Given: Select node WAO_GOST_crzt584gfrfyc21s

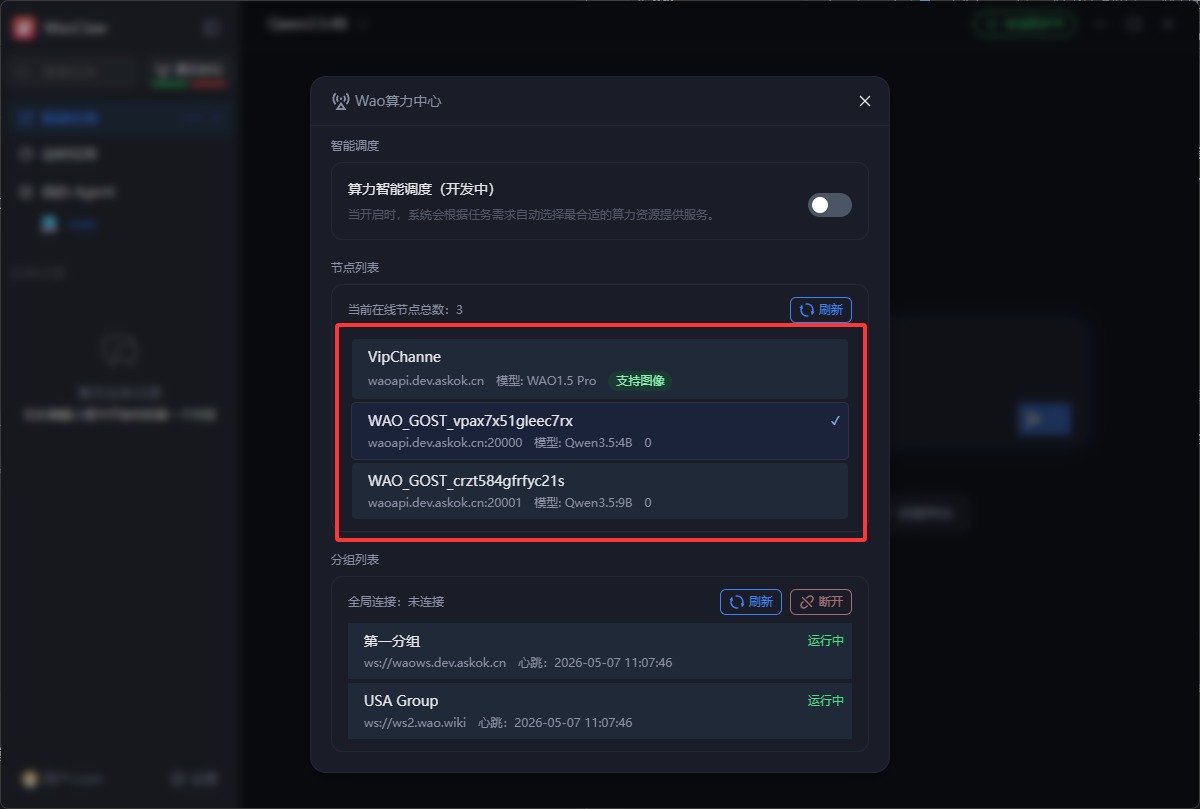Looking at the screenshot, I should 600,491.
